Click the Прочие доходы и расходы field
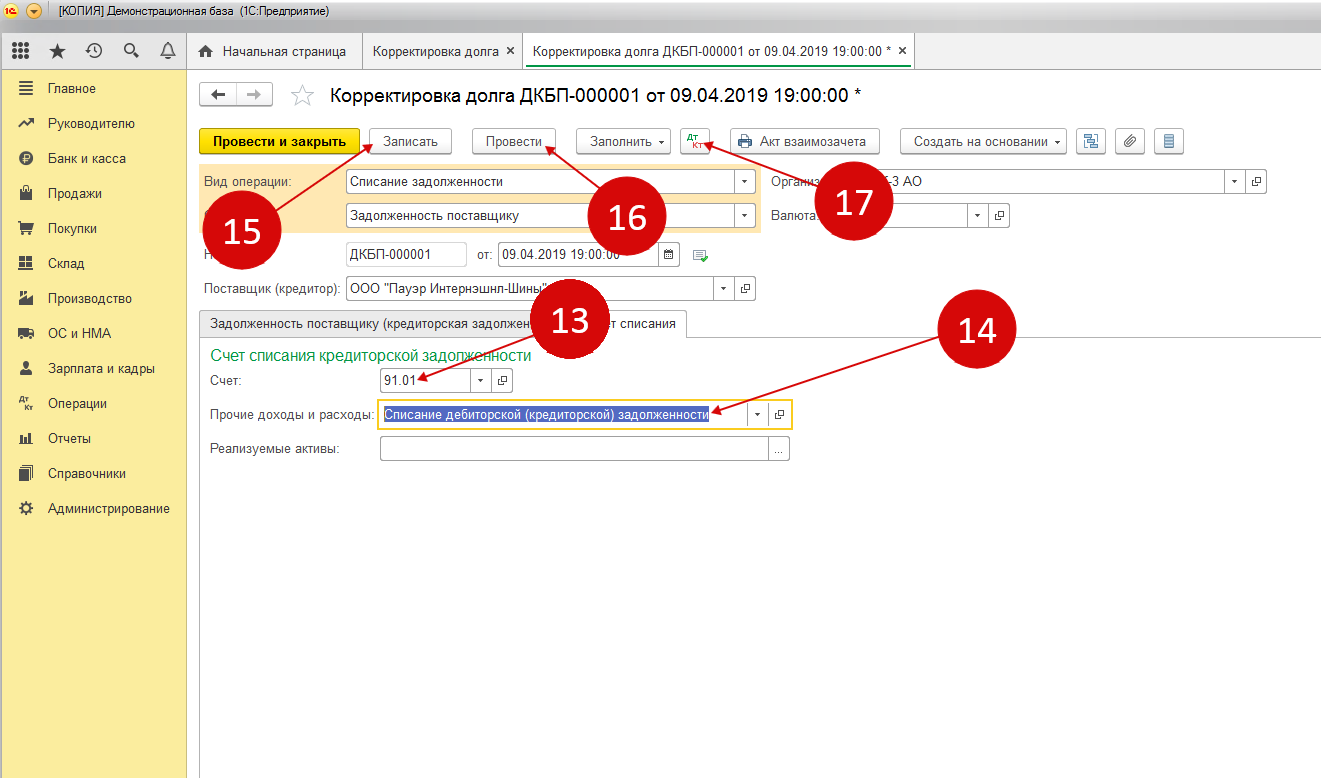 (563, 414)
